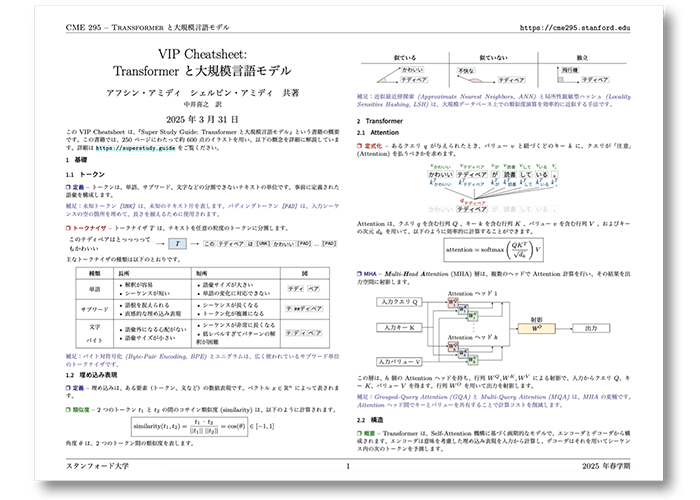Click the 'VIP Cheatsheet:' title line
The height and width of the screenshot is (500, 700).
tap(202, 54)
